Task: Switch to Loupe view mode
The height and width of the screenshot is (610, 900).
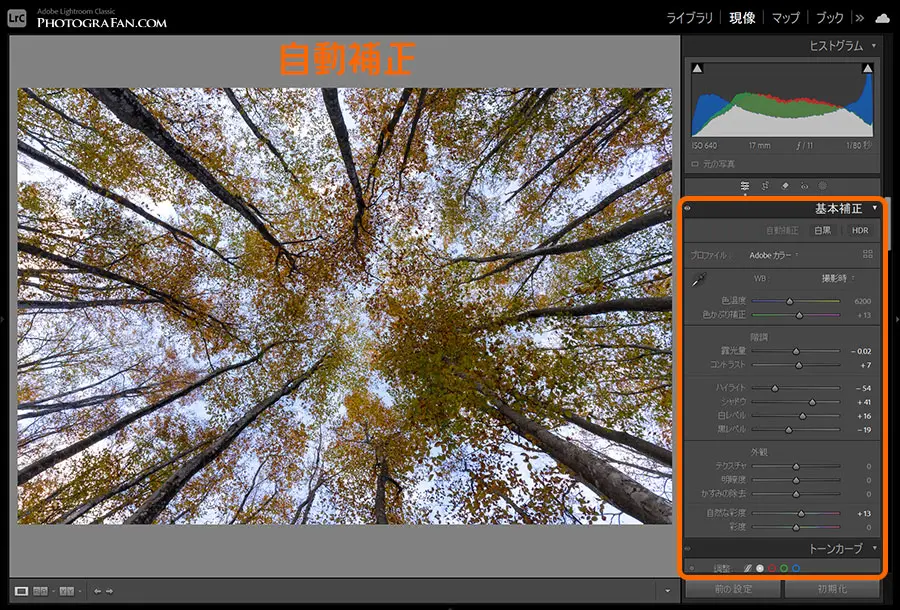Action: (21, 591)
